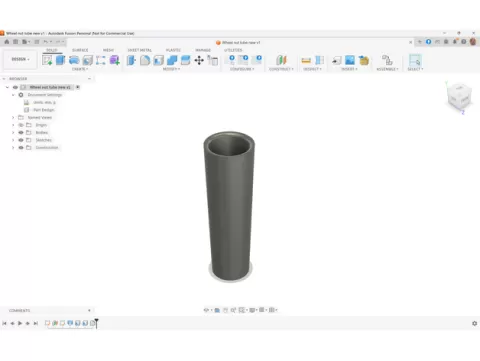Click the Create Form purple box icon
The height and width of the screenshot is (361, 480).
[115, 60]
